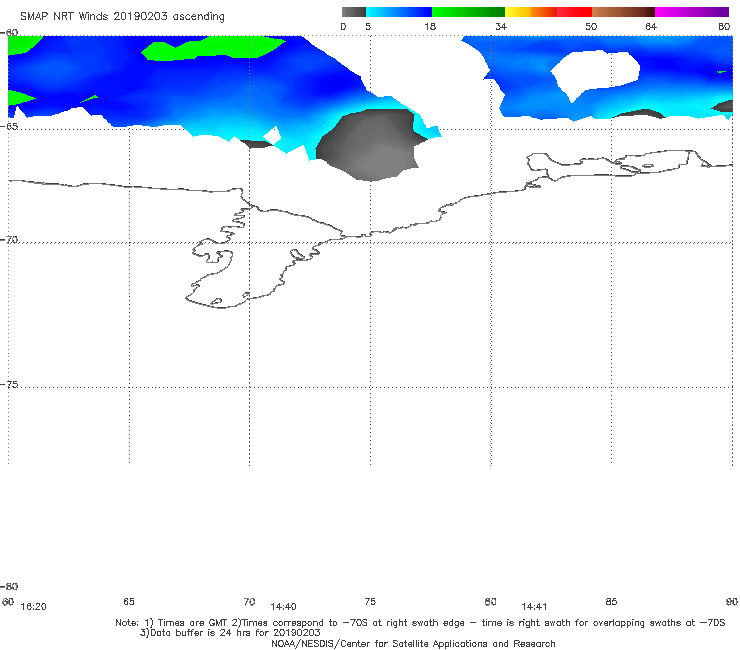The height and width of the screenshot is (650, 740).
Task: Click the "-80" latitude label
Action: coord(9,586)
